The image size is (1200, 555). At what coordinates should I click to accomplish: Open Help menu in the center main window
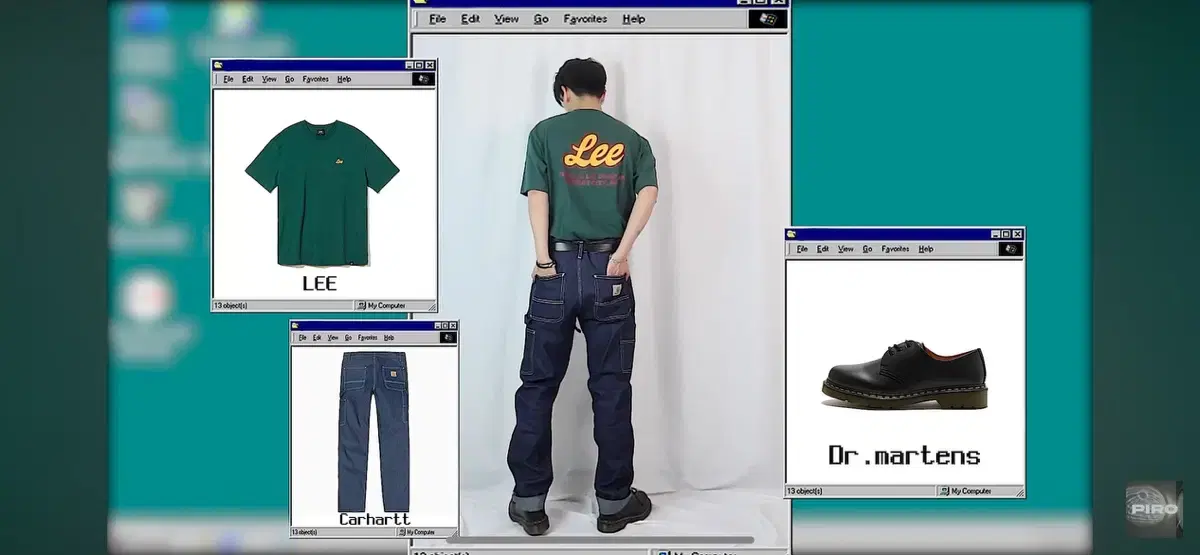(634, 19)
